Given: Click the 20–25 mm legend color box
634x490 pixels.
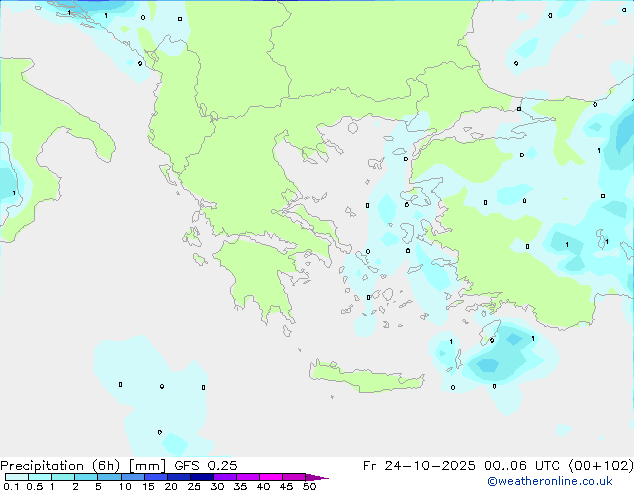Looking at the screenshot, I should (x=179, y=477).
